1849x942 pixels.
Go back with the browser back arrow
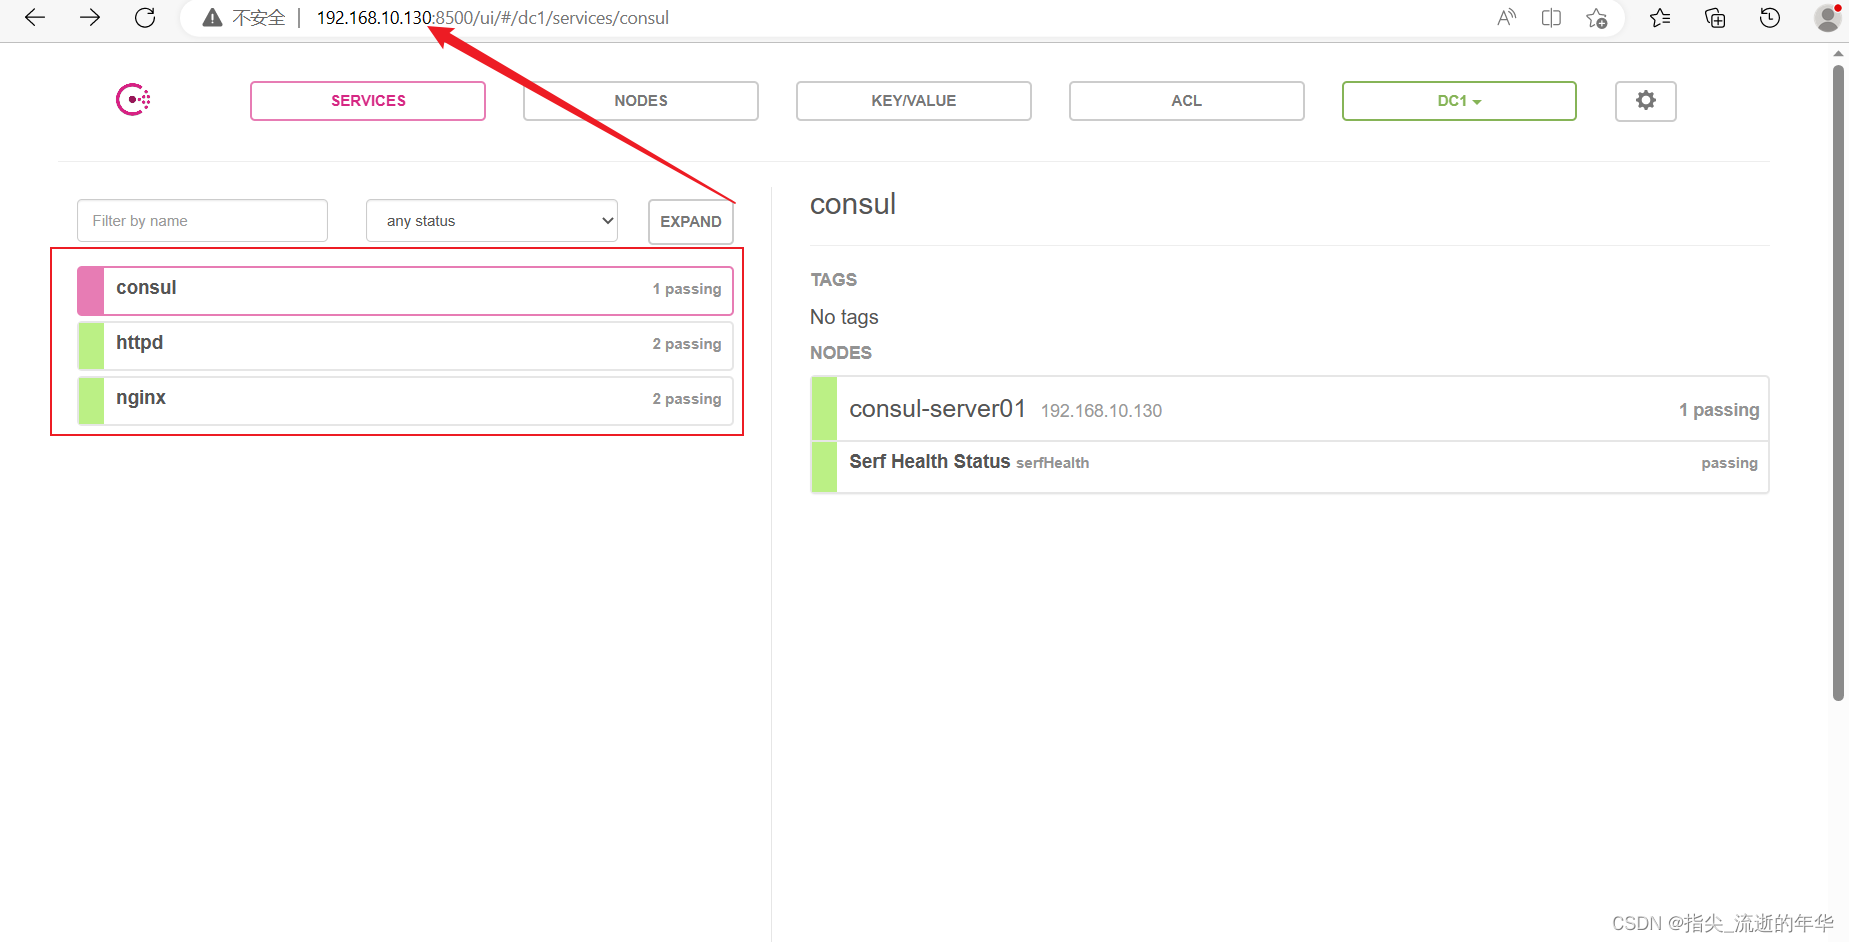pos(35,18)
